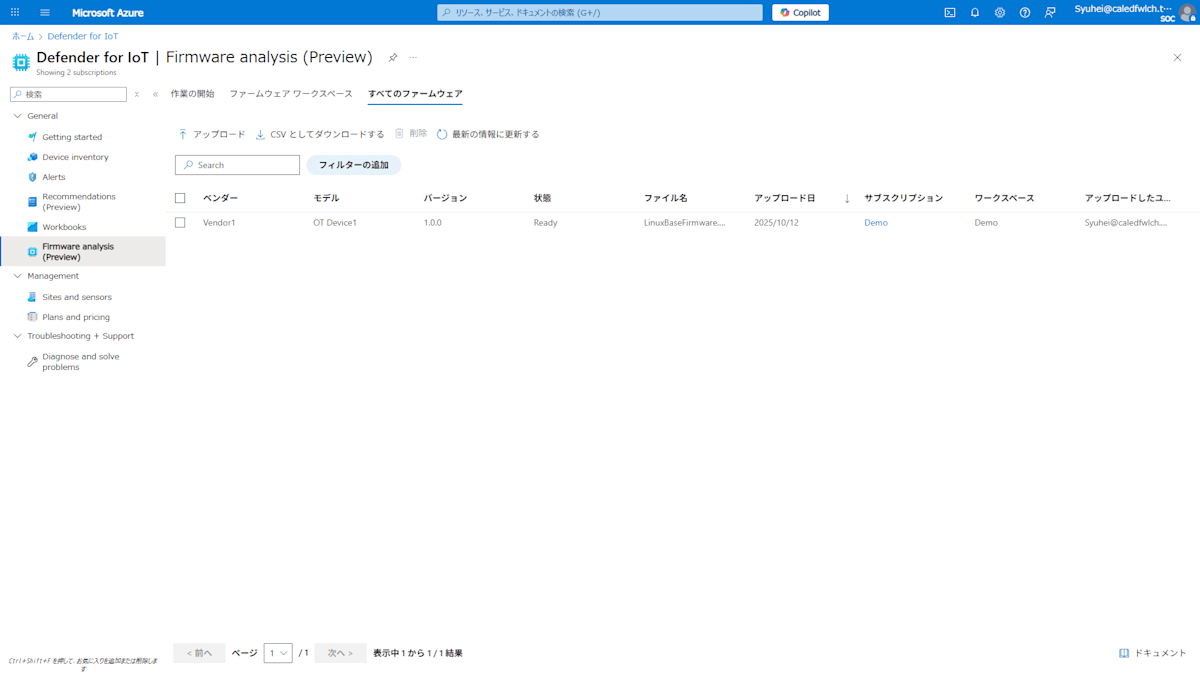This screenshot has height=675, width=1200.
Task: Click the global Azure search bar
Action: 600,12
